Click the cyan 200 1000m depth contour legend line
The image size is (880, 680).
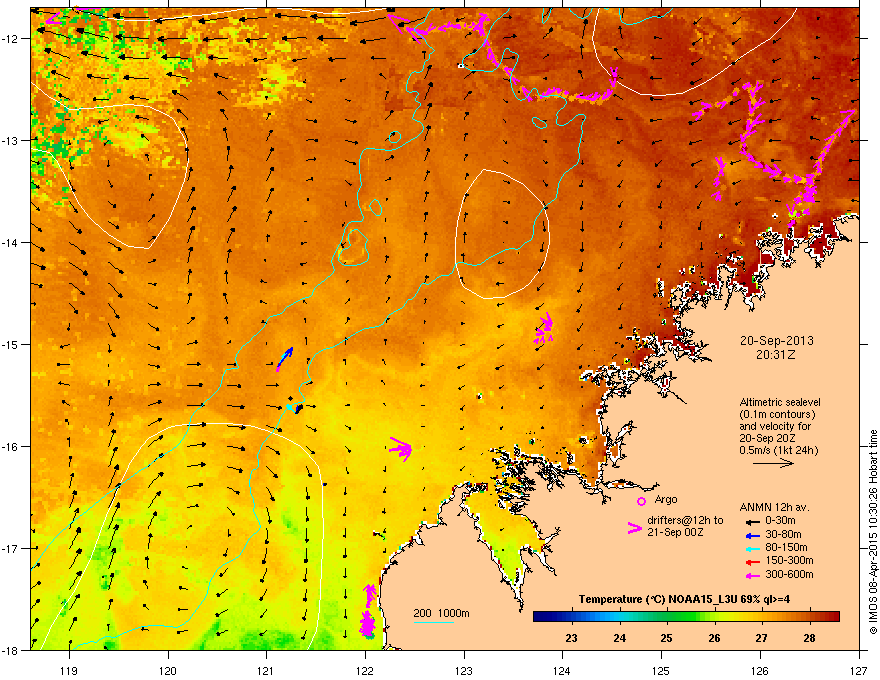click(x=433, y=622)
